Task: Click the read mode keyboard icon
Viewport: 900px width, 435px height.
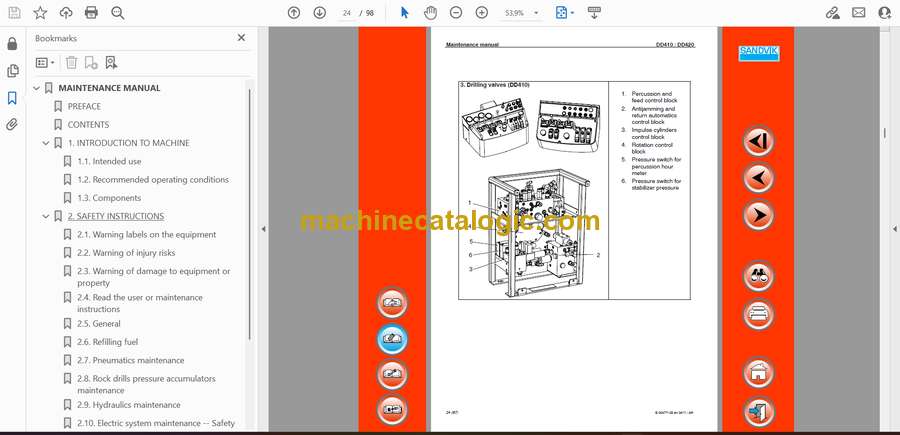Action: tap(594, 13)
